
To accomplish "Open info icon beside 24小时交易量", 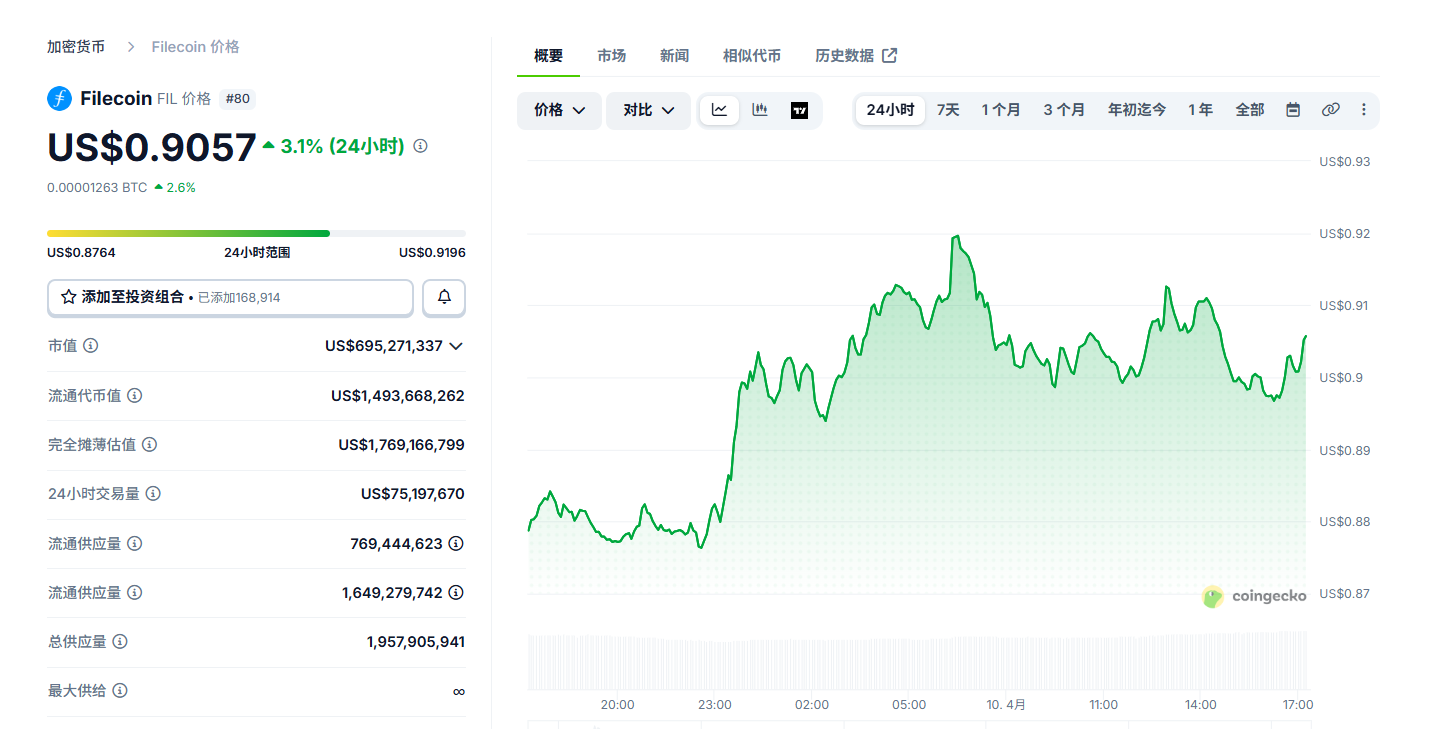I will 153,493.
